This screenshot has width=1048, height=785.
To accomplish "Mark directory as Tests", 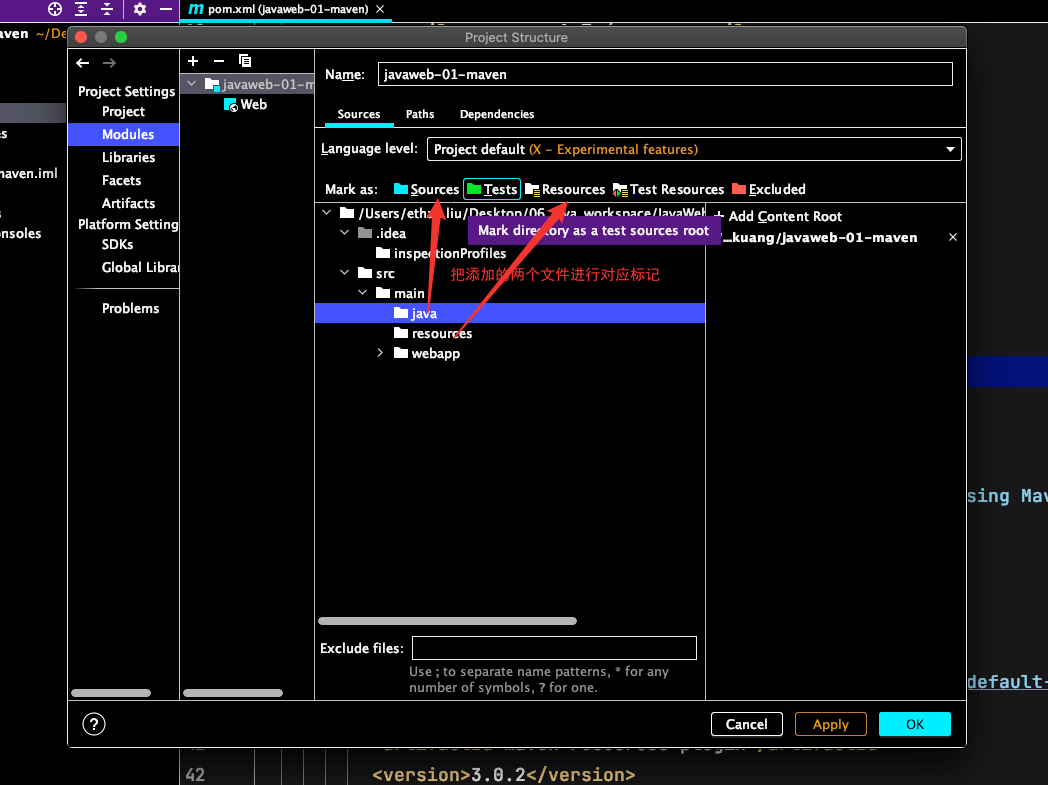I will [x=492, y=189].
